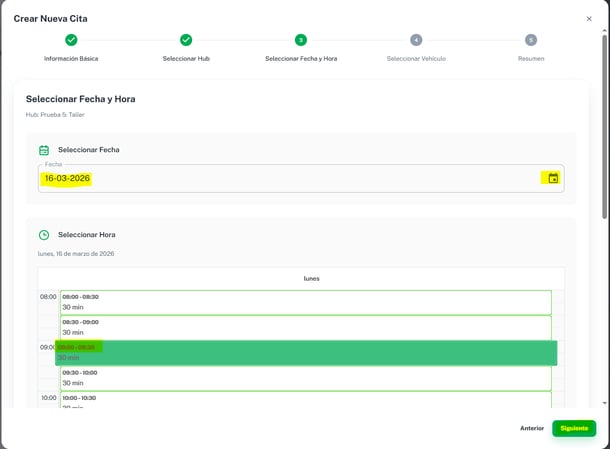Click the Fecha input showing 16-03-2026

[301, 178]
